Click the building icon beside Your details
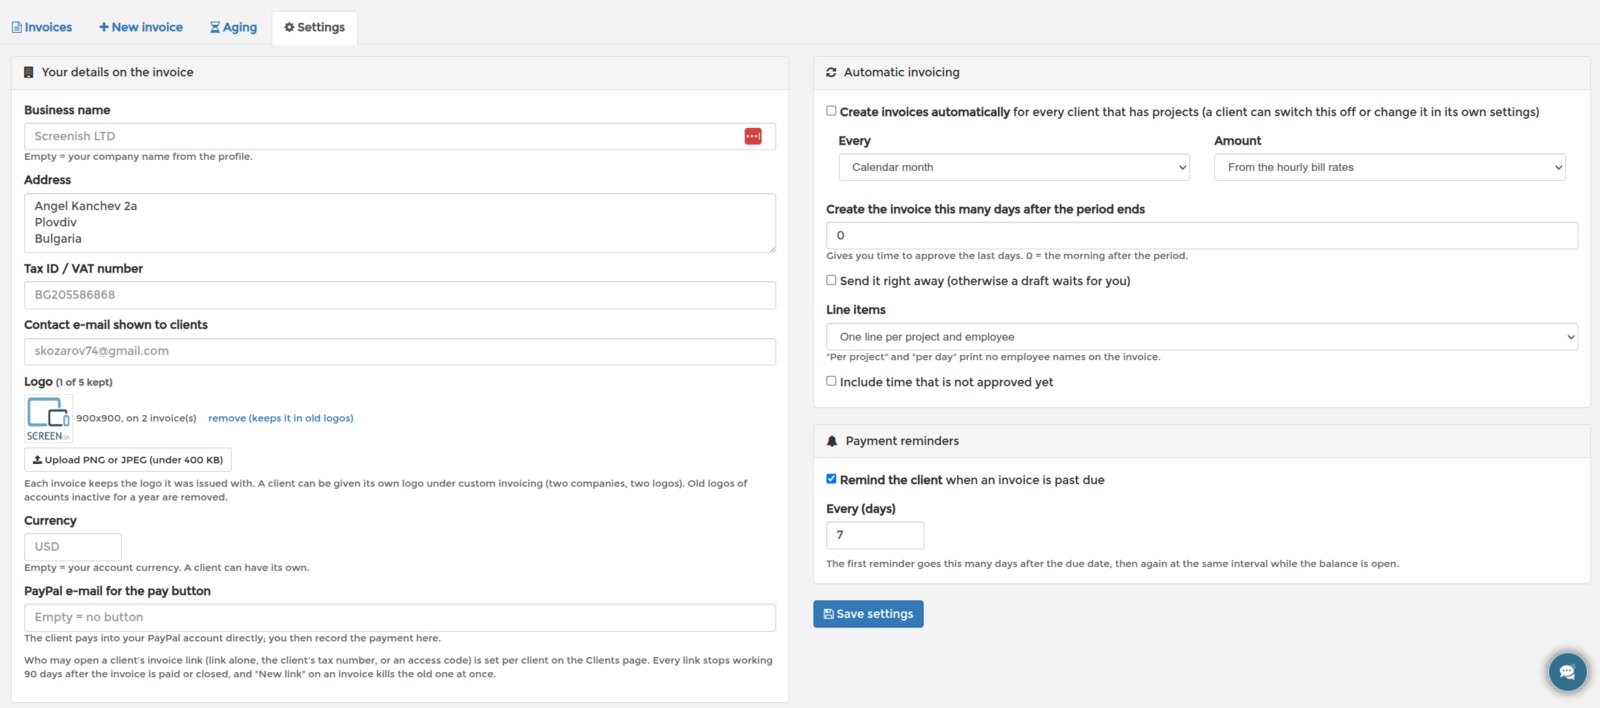This screenshot has width=1600, height=708. coord(29,72)
